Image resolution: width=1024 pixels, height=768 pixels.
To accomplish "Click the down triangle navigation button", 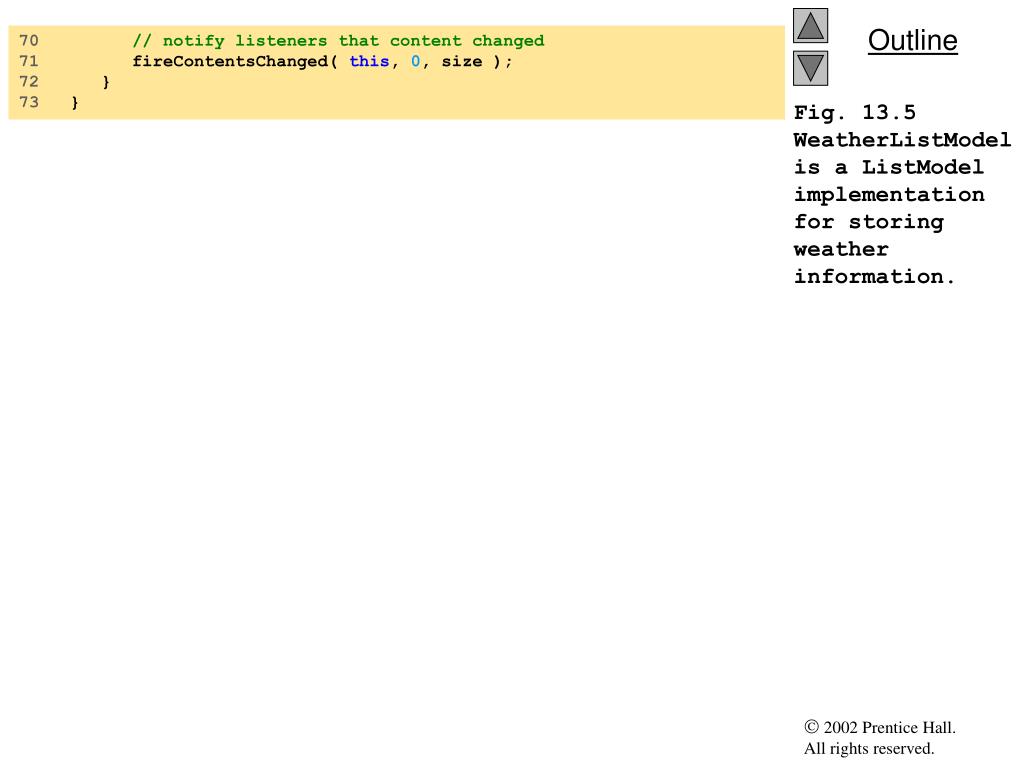I will tap(810, 69).
